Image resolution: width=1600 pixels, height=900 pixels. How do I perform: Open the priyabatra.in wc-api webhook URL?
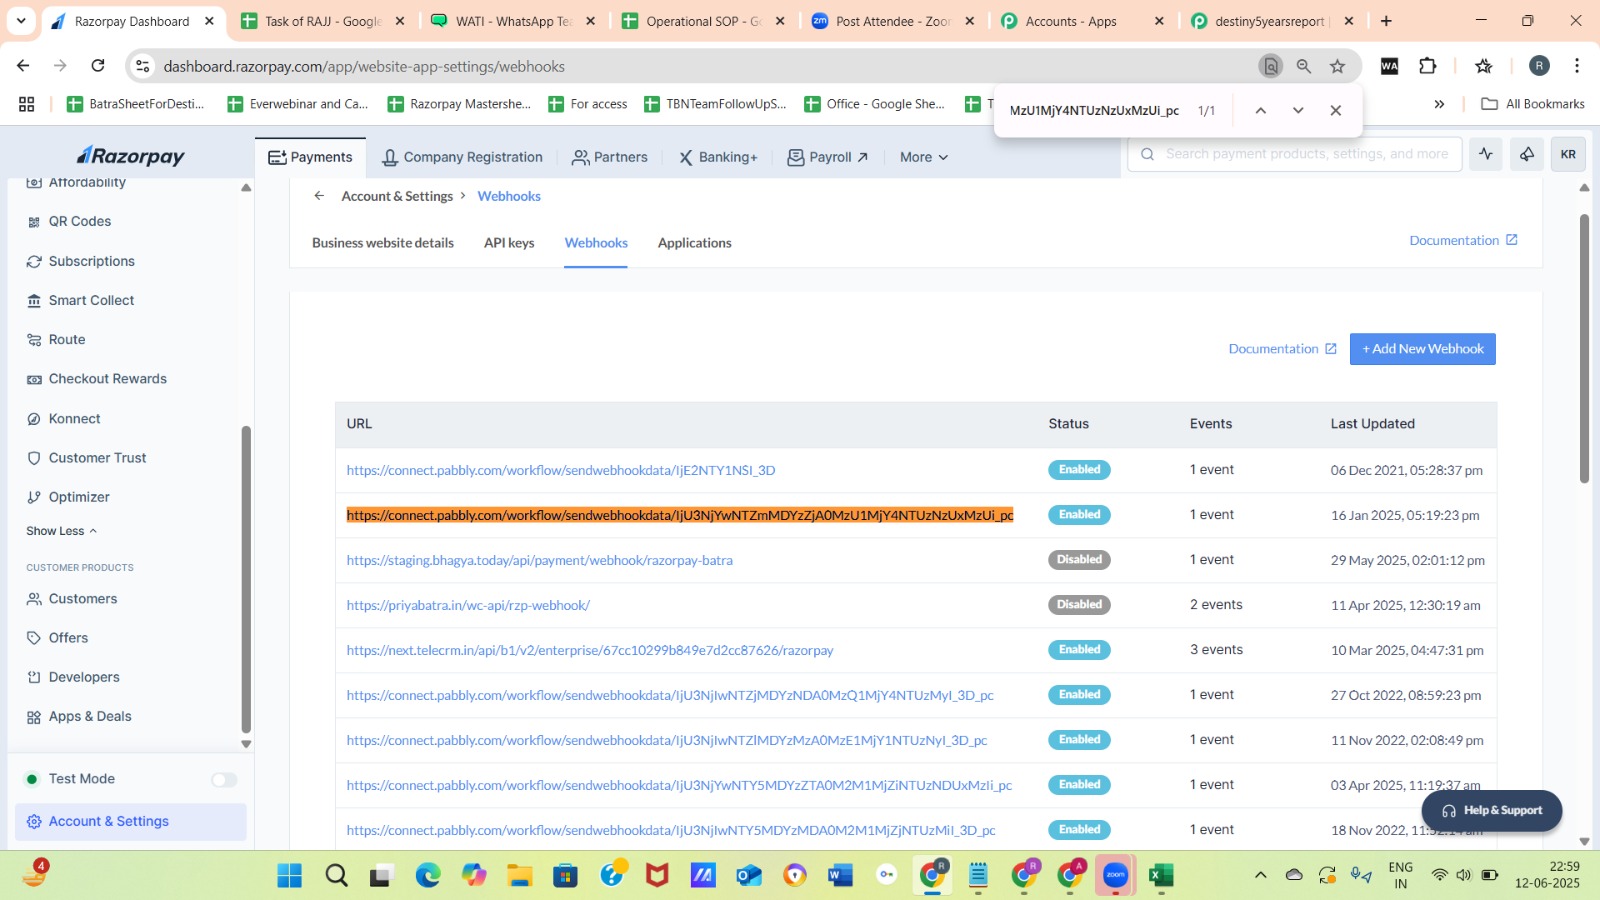pyautogui.click(x=468, y=605)
